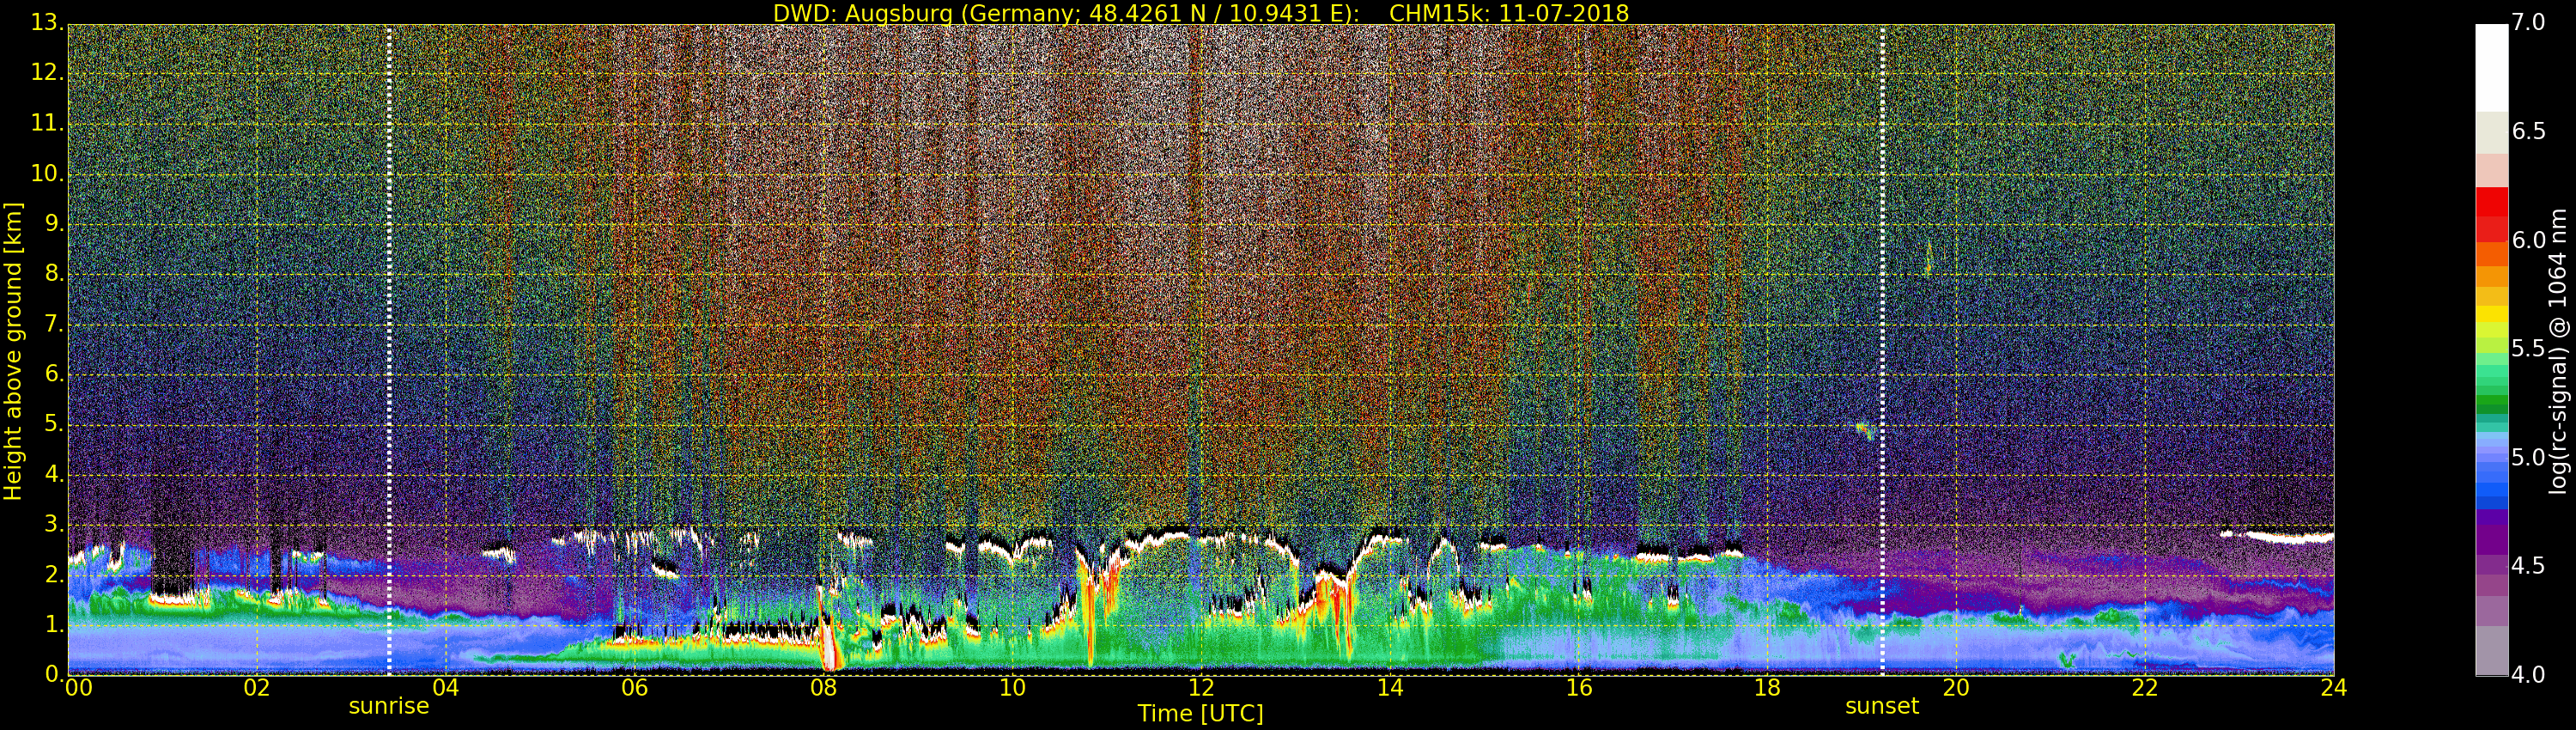This screenshot has width=2576, height=730.
Task: Click the 24 tick label on the time axis
Action: point(2333,688)
